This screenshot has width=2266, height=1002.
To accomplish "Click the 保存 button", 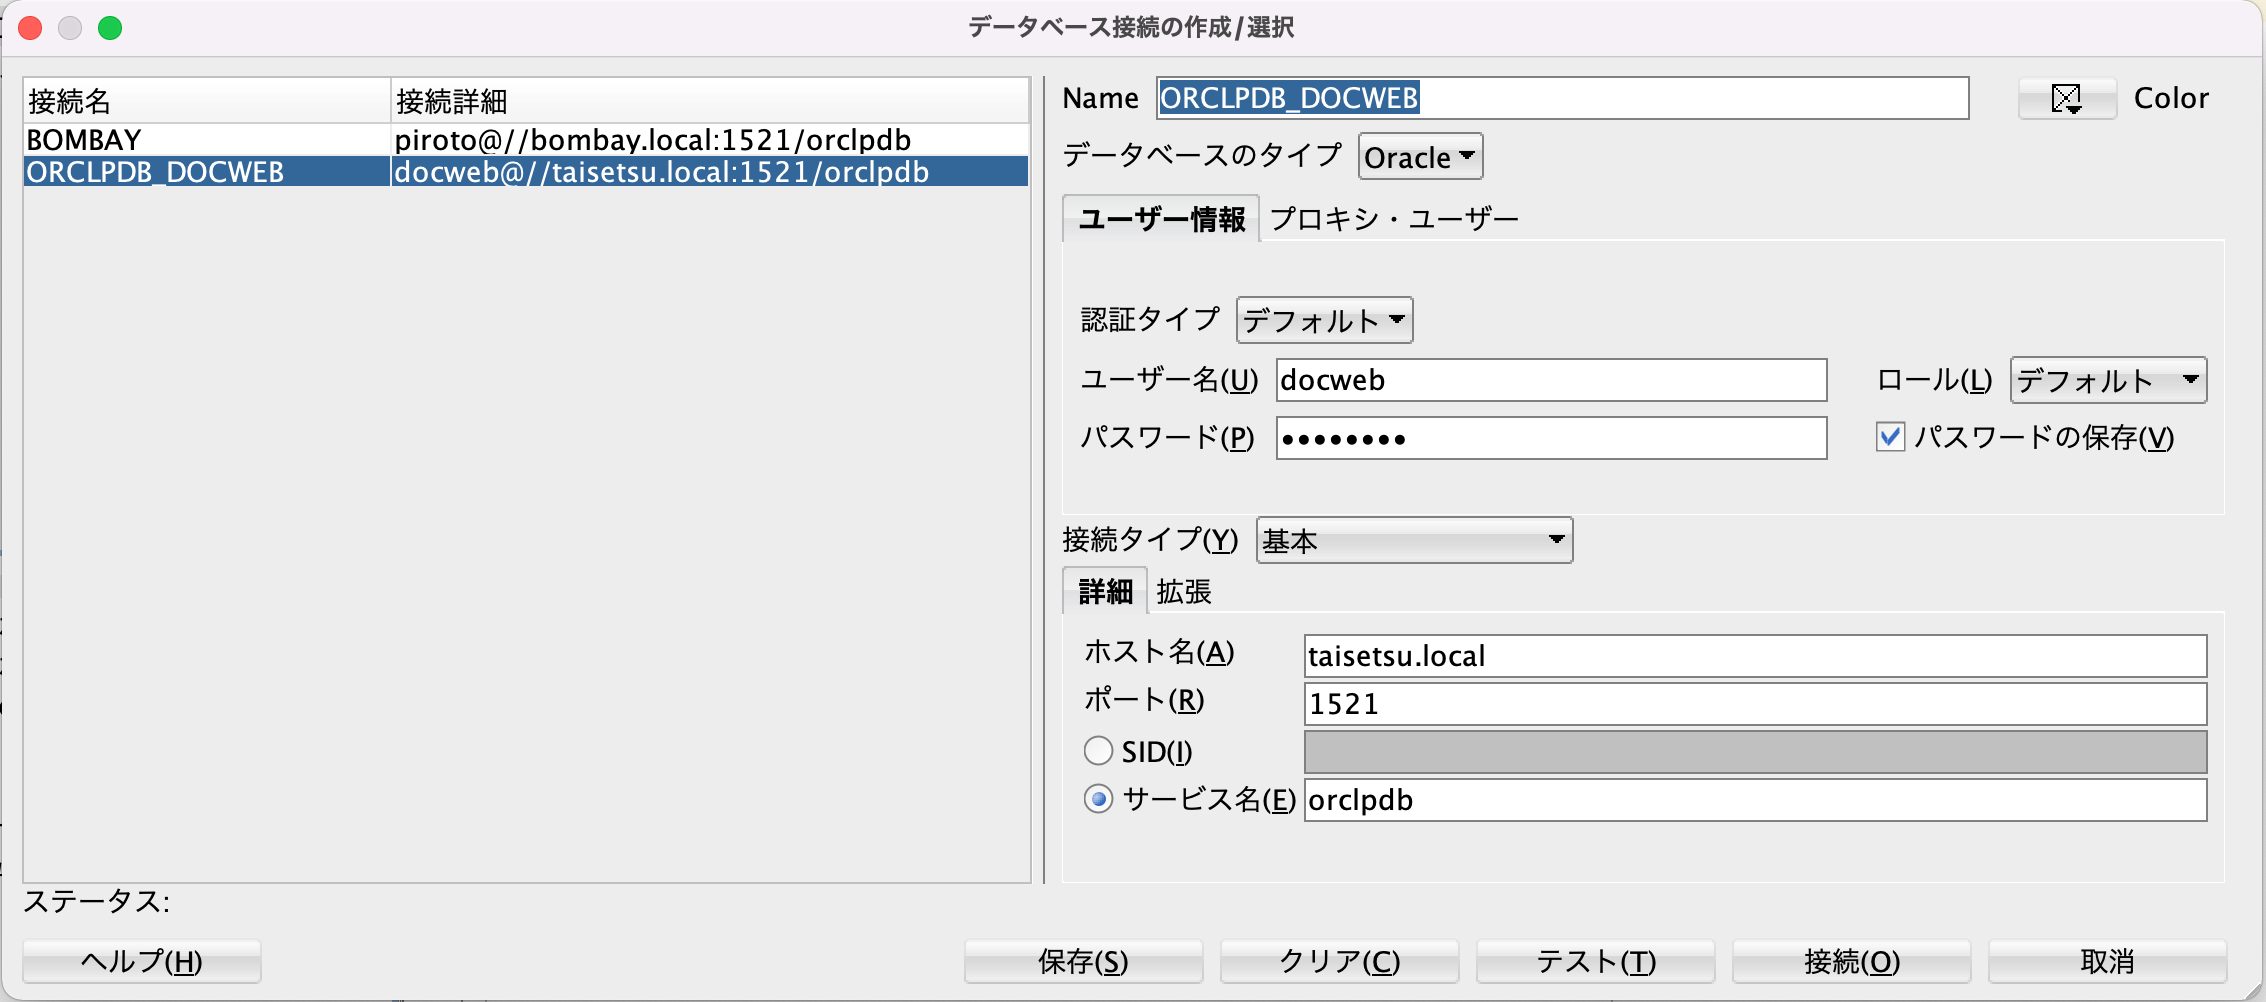I will [x=1083, y=962].
